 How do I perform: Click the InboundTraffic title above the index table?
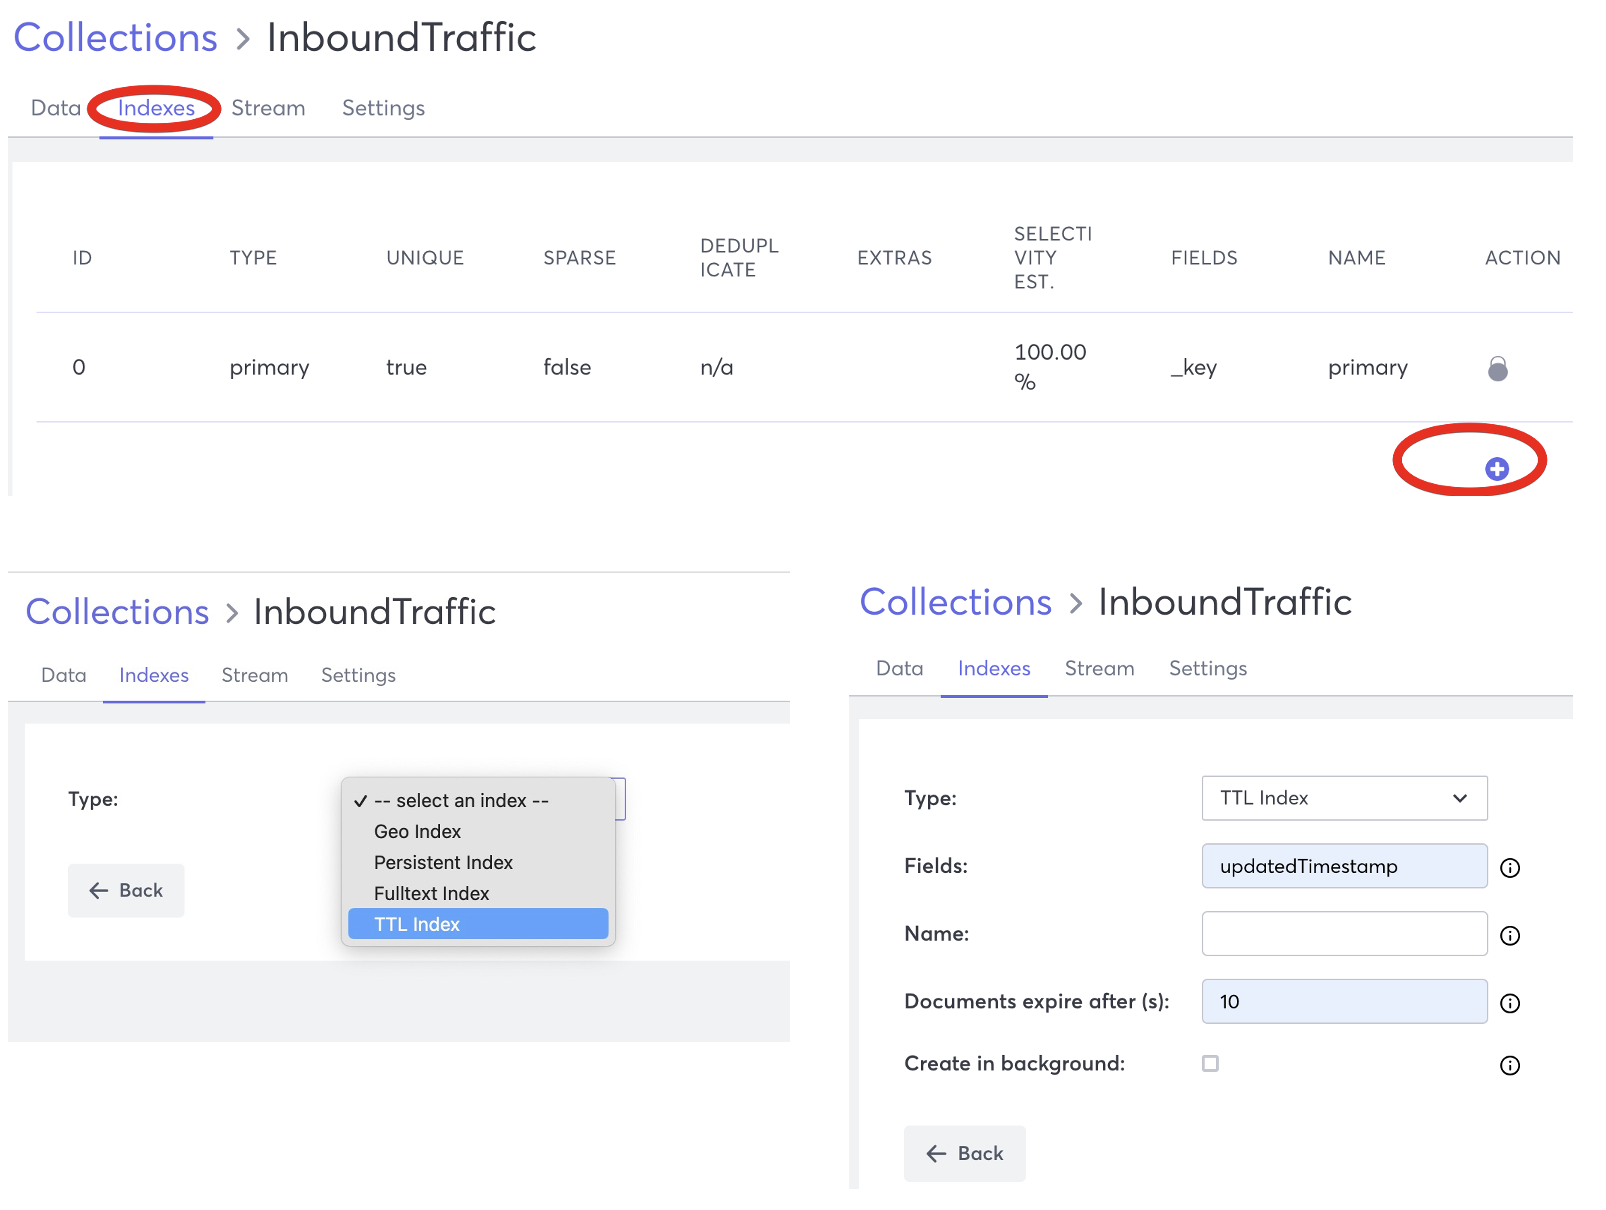(401, 38)
